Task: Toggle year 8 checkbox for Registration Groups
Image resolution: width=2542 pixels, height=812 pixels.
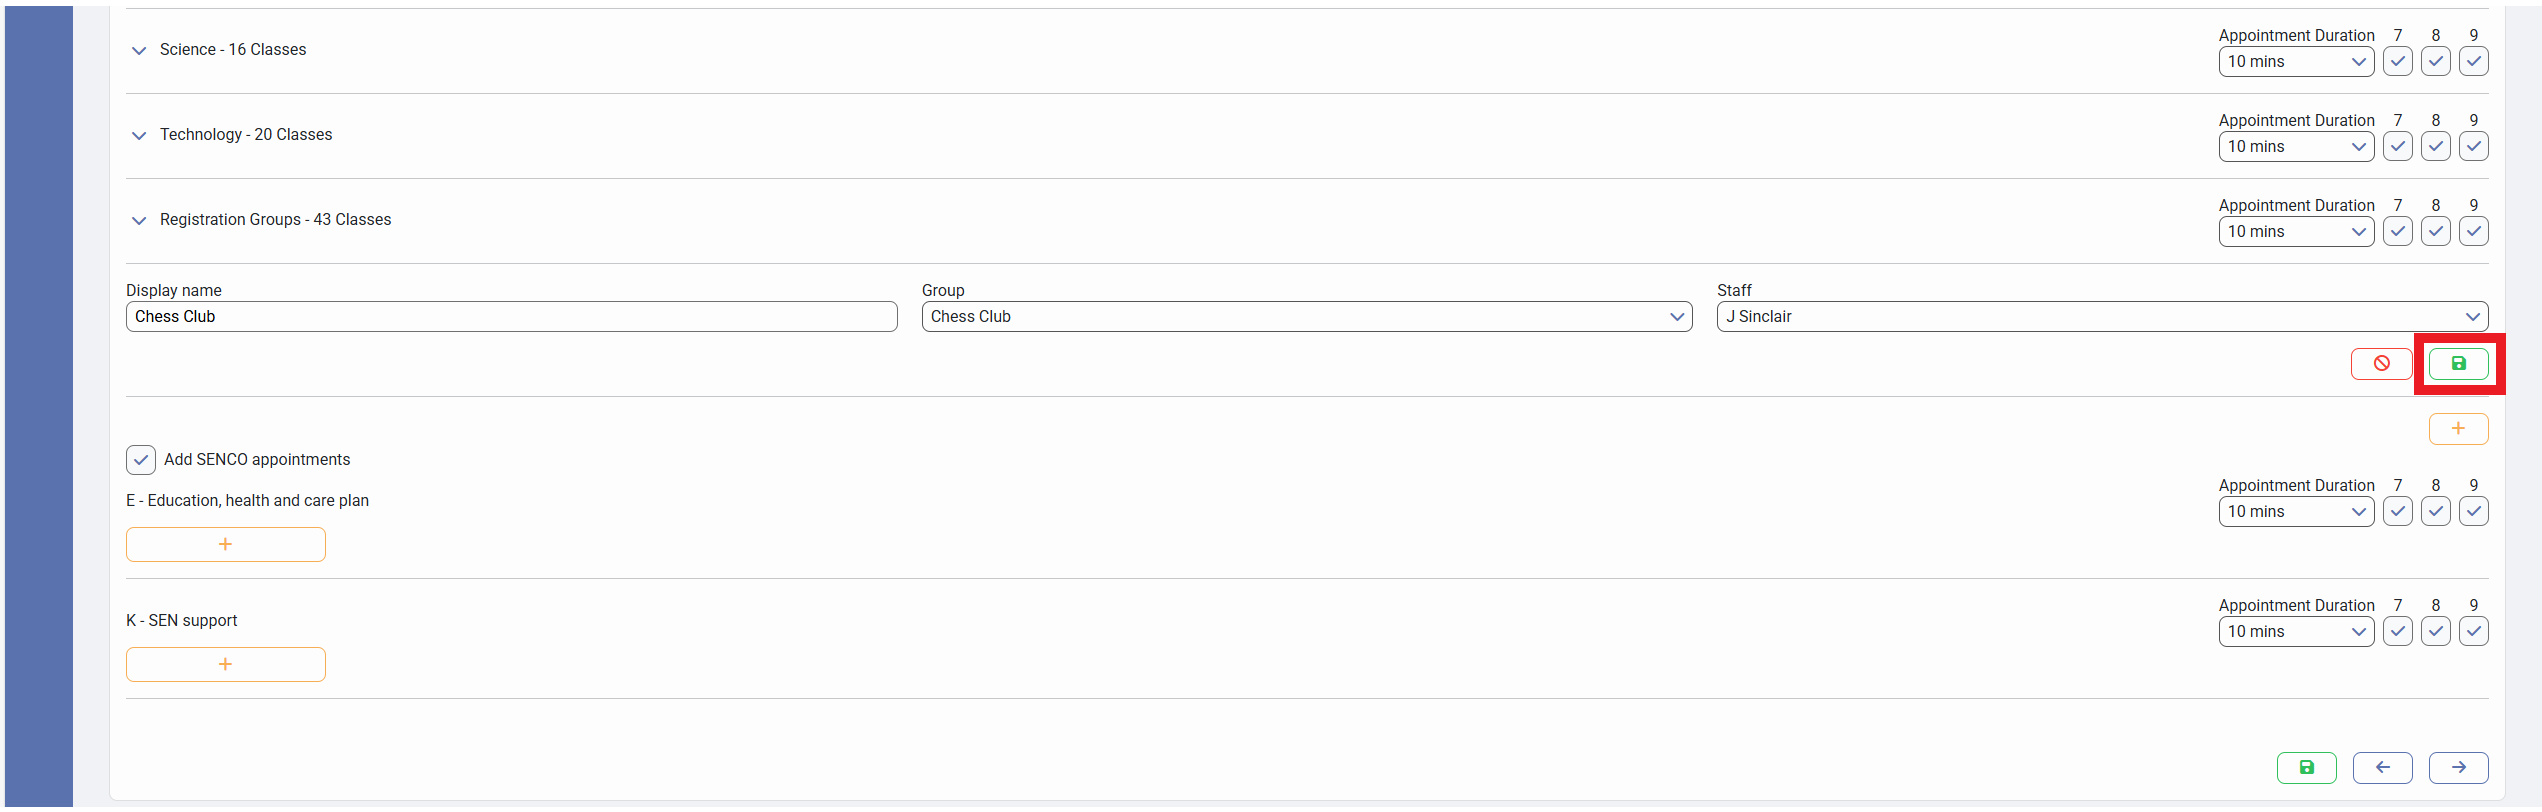Action: (2435, 232)
